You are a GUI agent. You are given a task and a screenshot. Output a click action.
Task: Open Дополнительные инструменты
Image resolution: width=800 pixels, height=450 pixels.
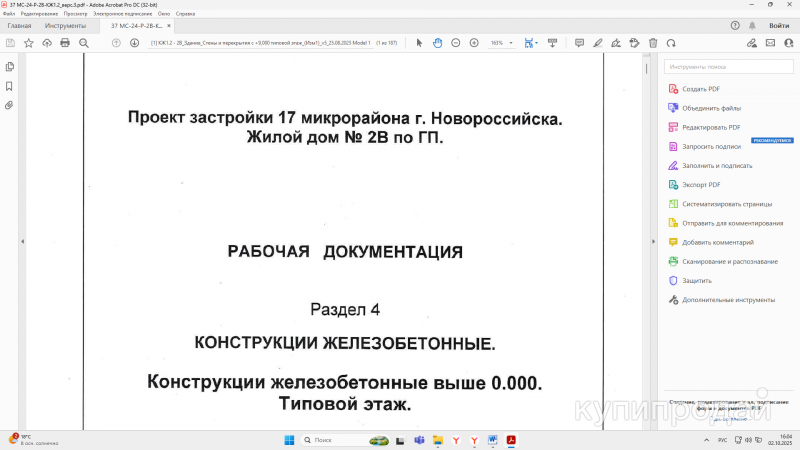(721, 300)
